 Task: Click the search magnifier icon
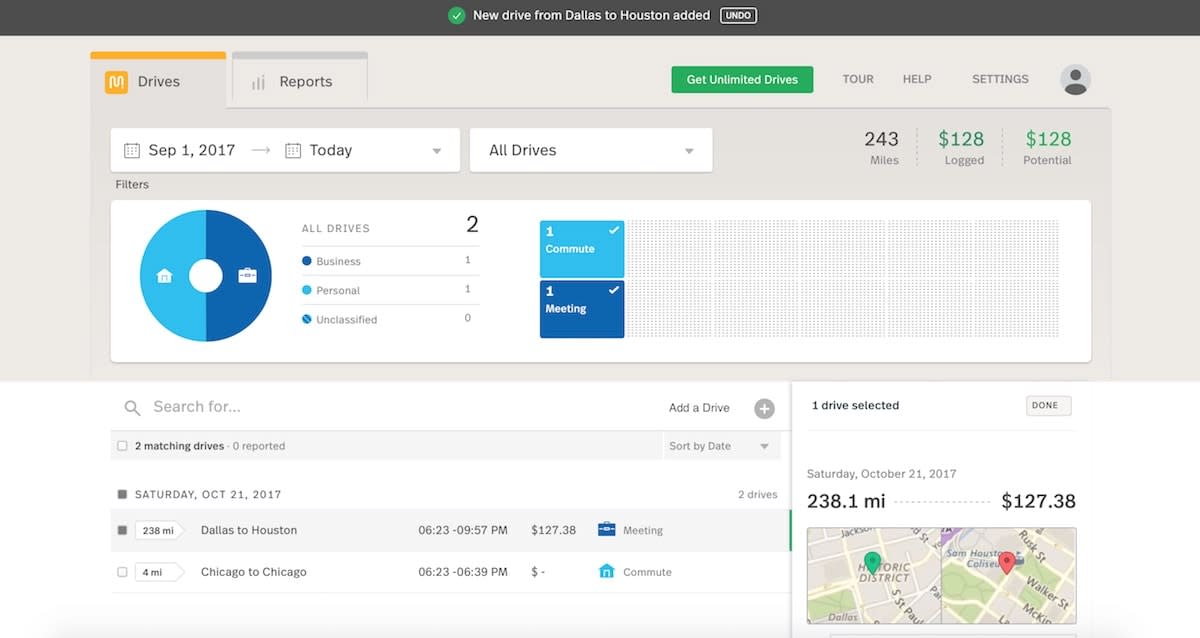pos(132,408)
